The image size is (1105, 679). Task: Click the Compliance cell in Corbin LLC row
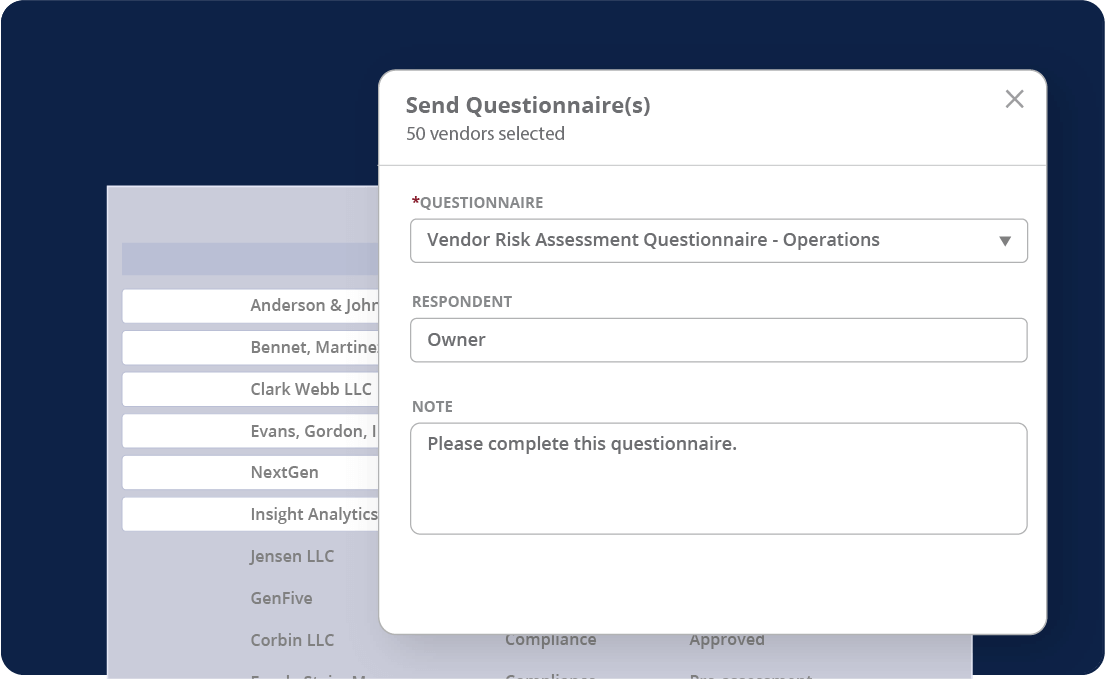tap(550, 641)
